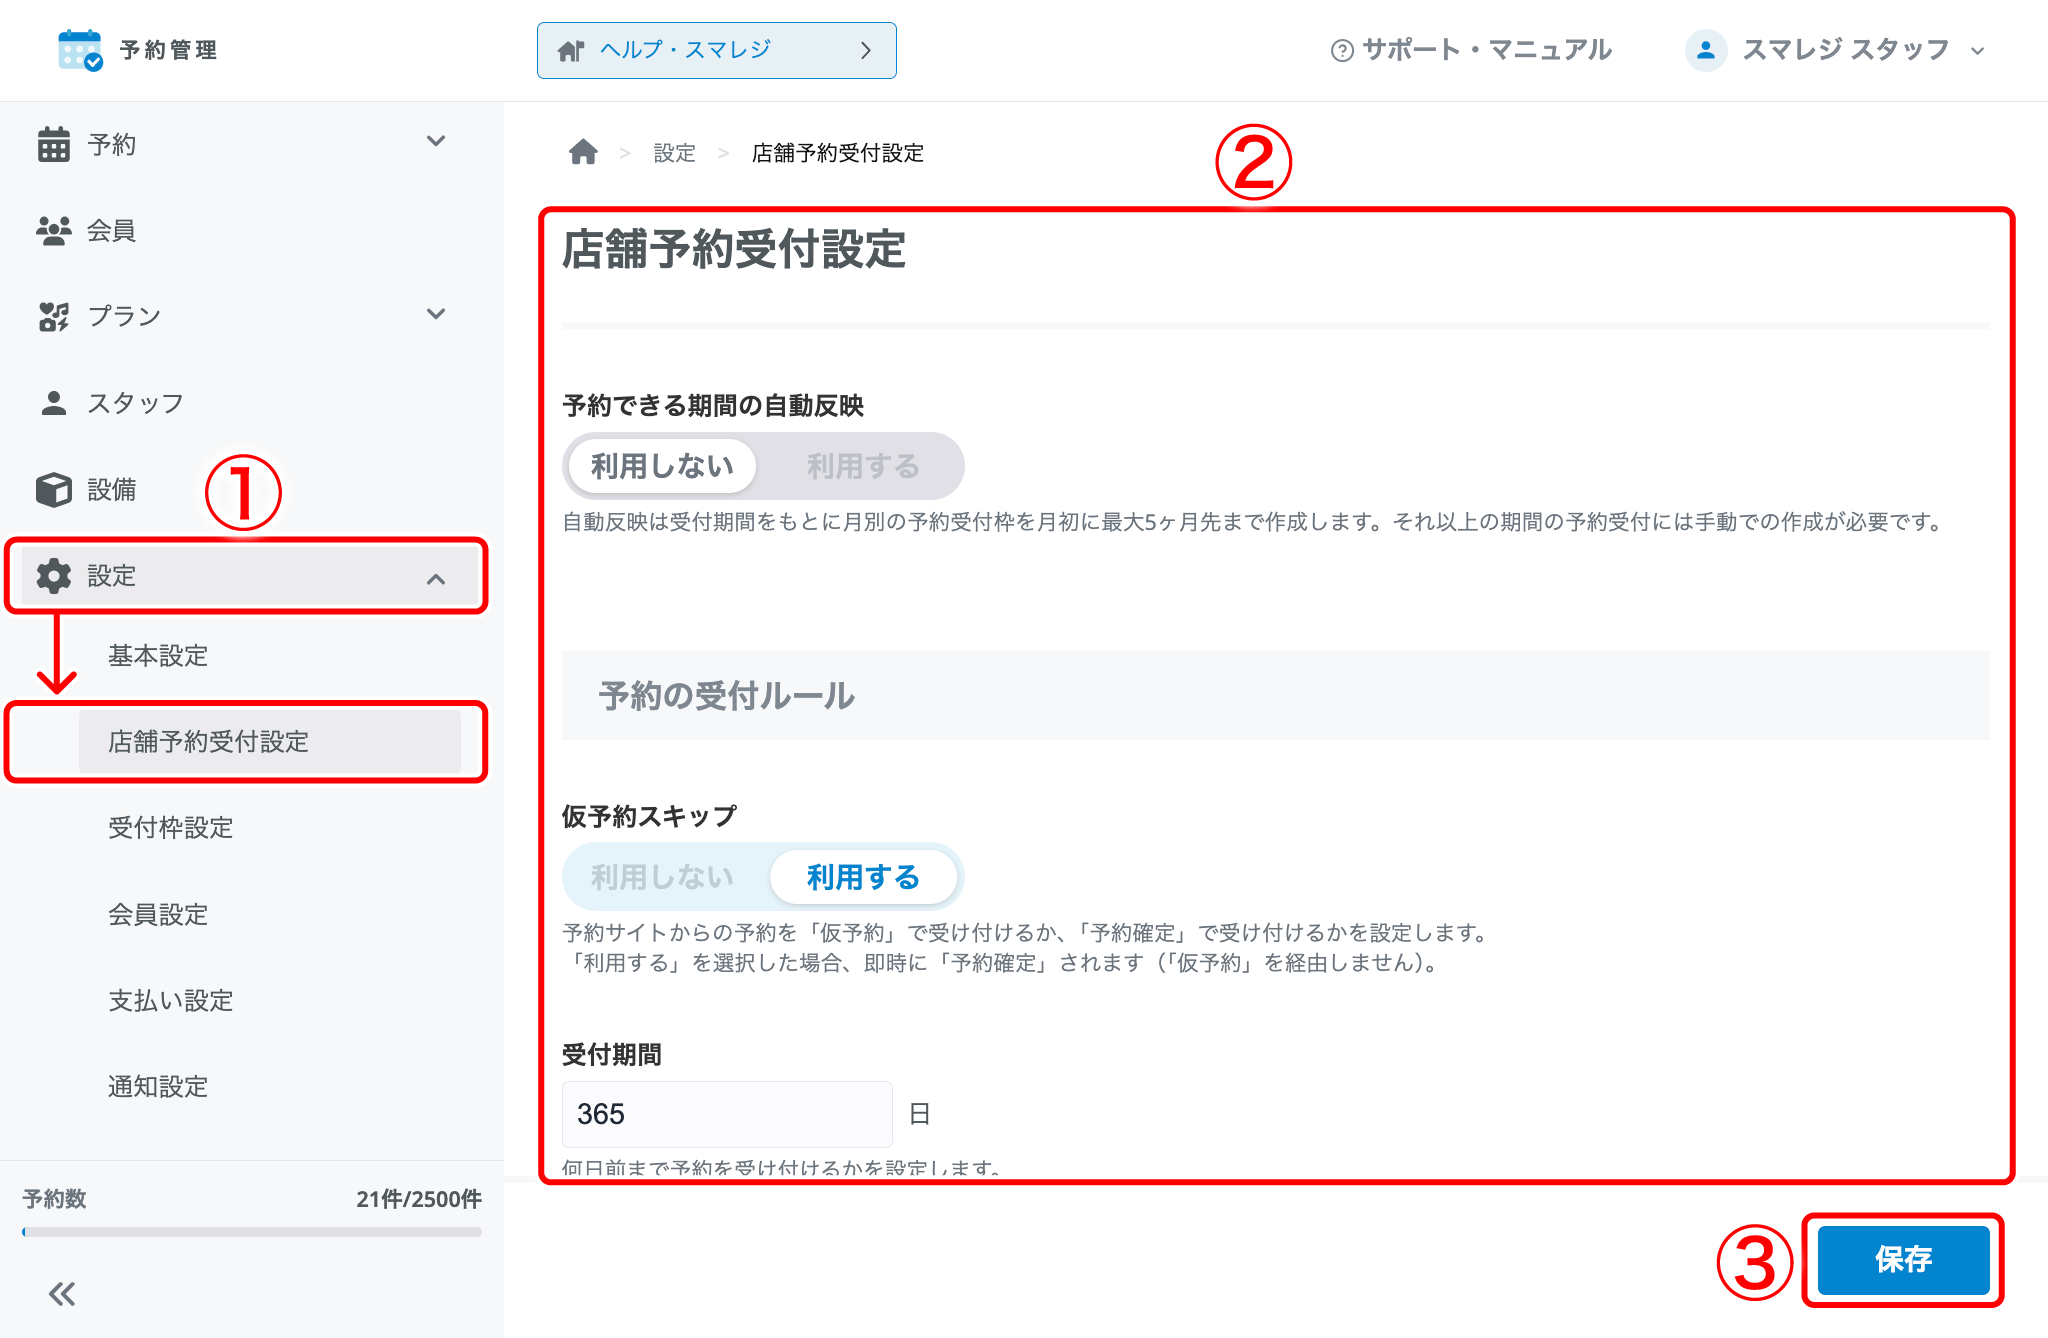Open 会員設定 submenu item
2048x1338 pixels.
[158, 915]
